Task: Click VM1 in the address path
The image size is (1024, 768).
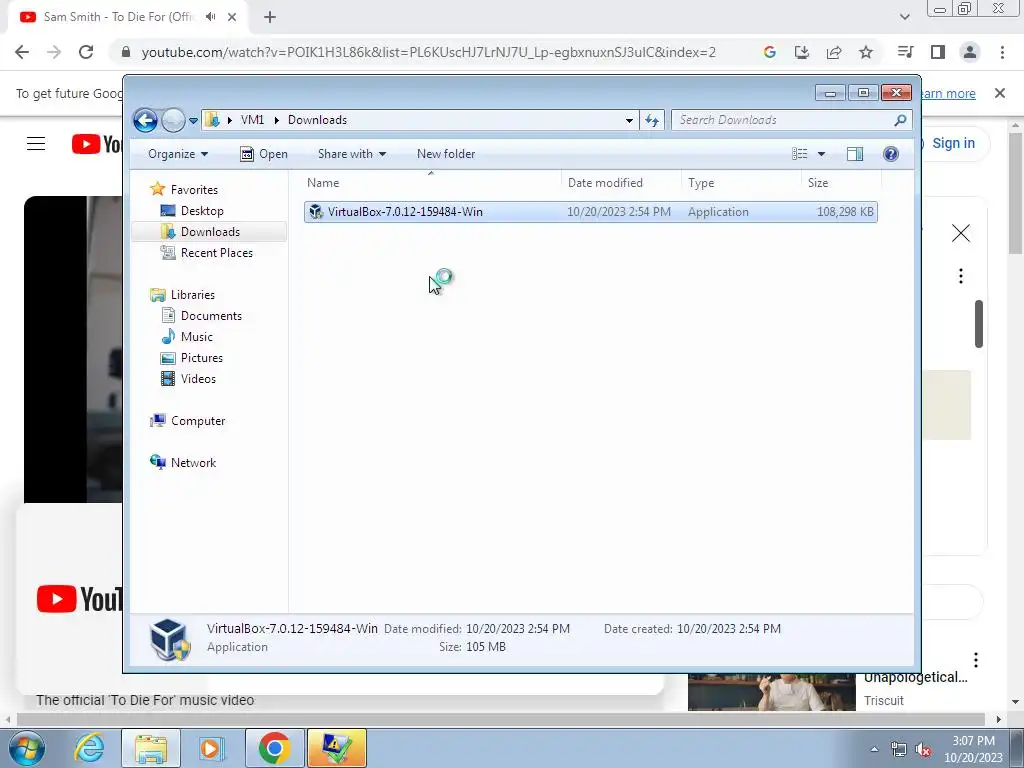Action: [x=252, y=120]
